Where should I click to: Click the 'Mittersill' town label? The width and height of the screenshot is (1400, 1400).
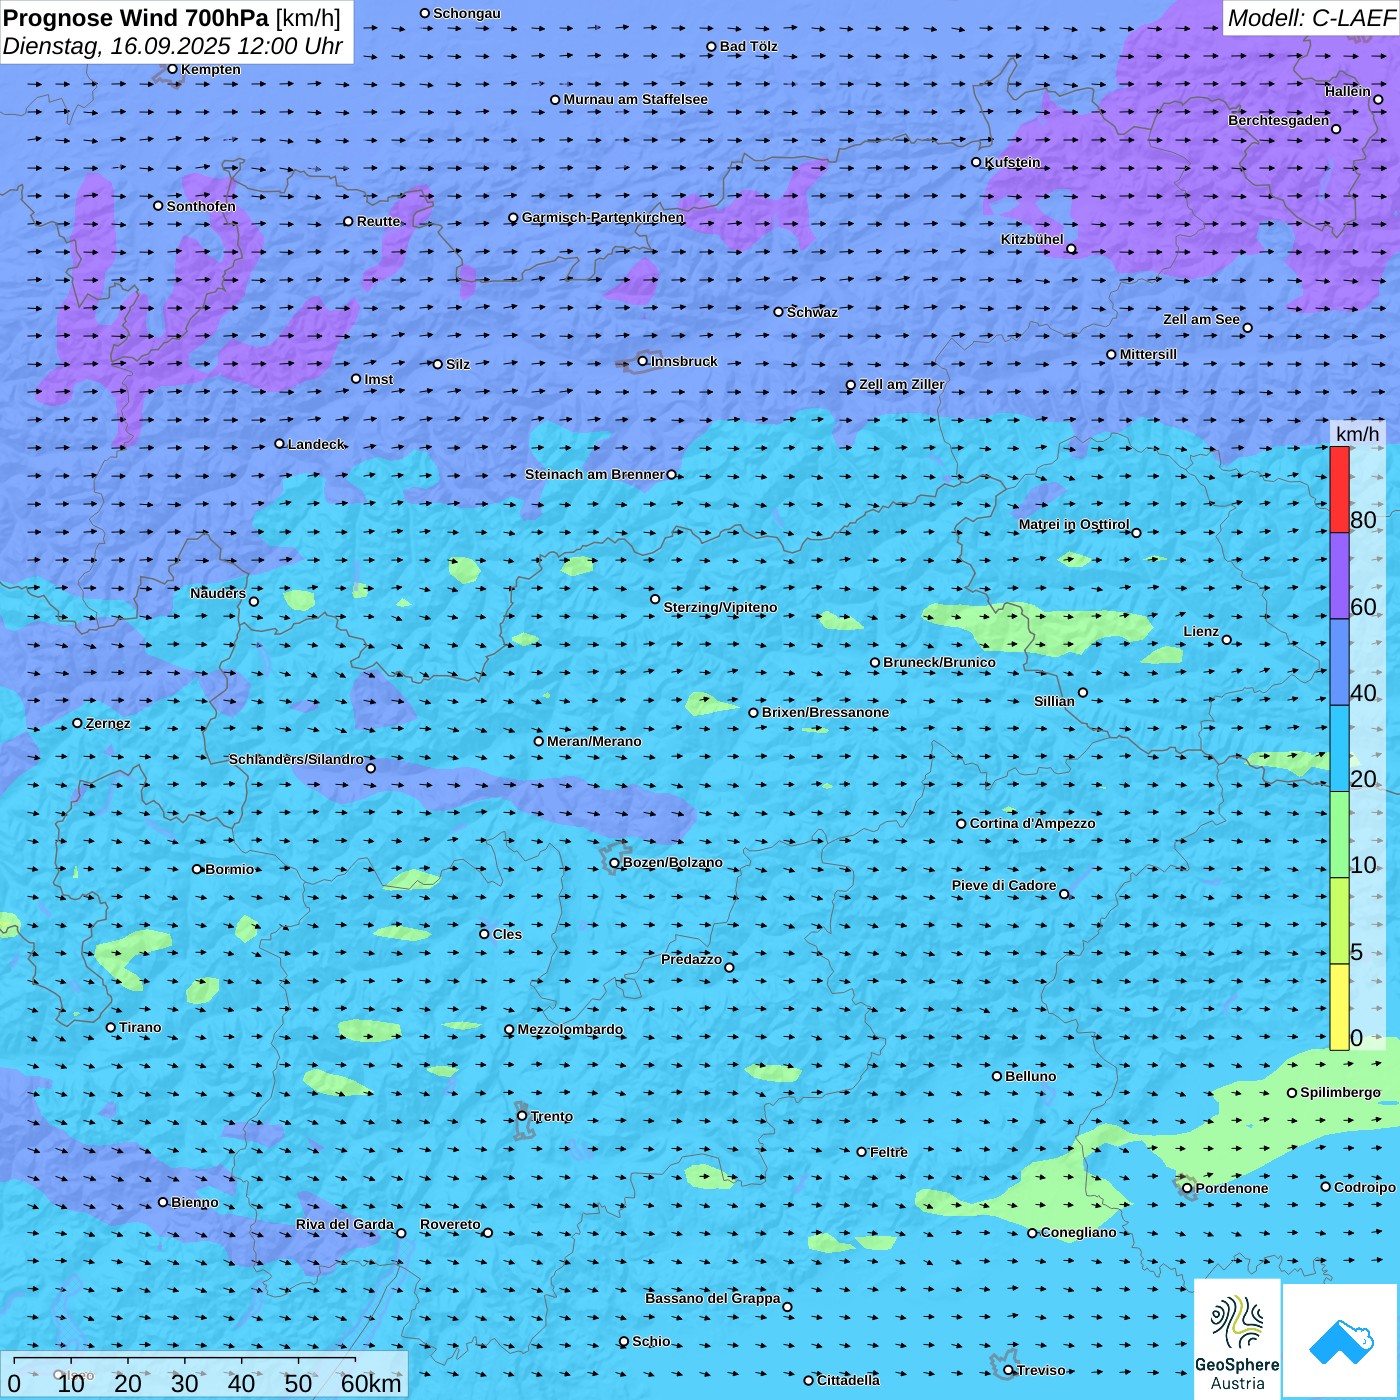[x=1148, y=354]
